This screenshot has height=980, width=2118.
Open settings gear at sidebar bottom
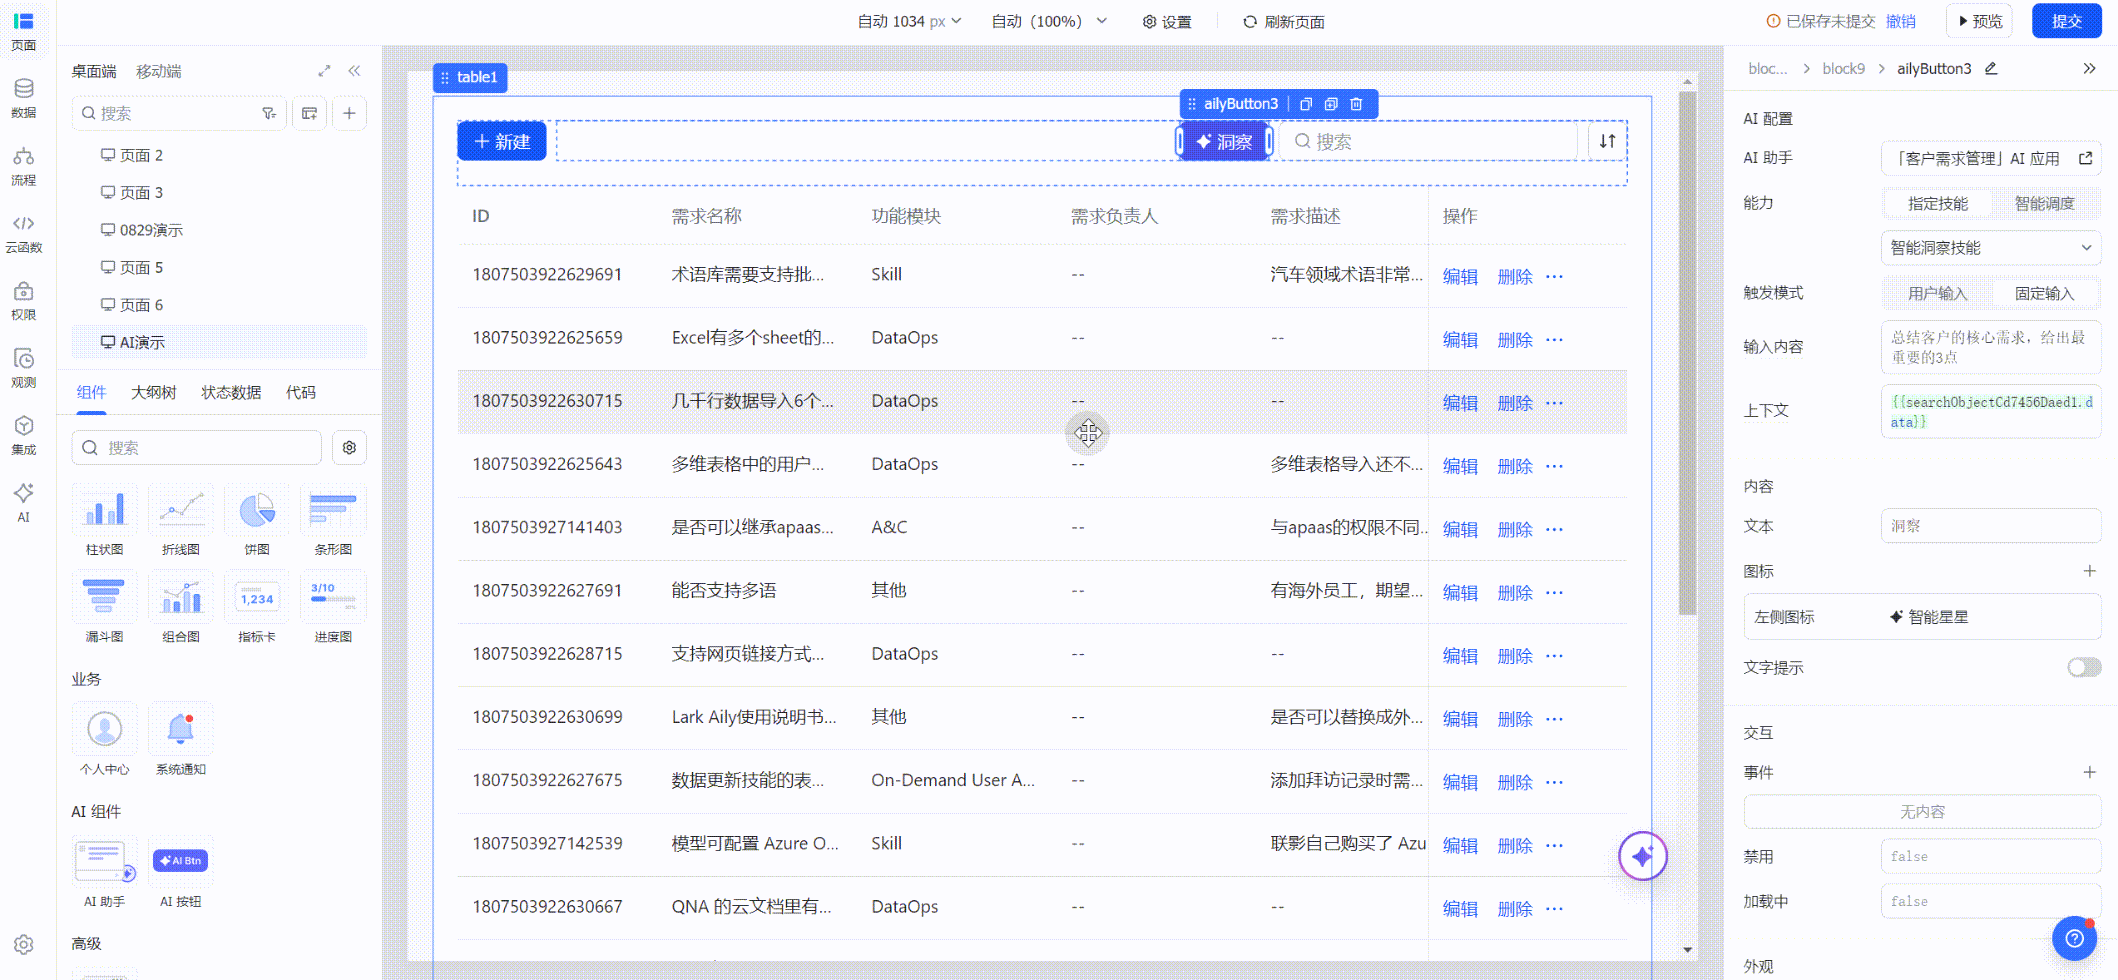[24, 944]
